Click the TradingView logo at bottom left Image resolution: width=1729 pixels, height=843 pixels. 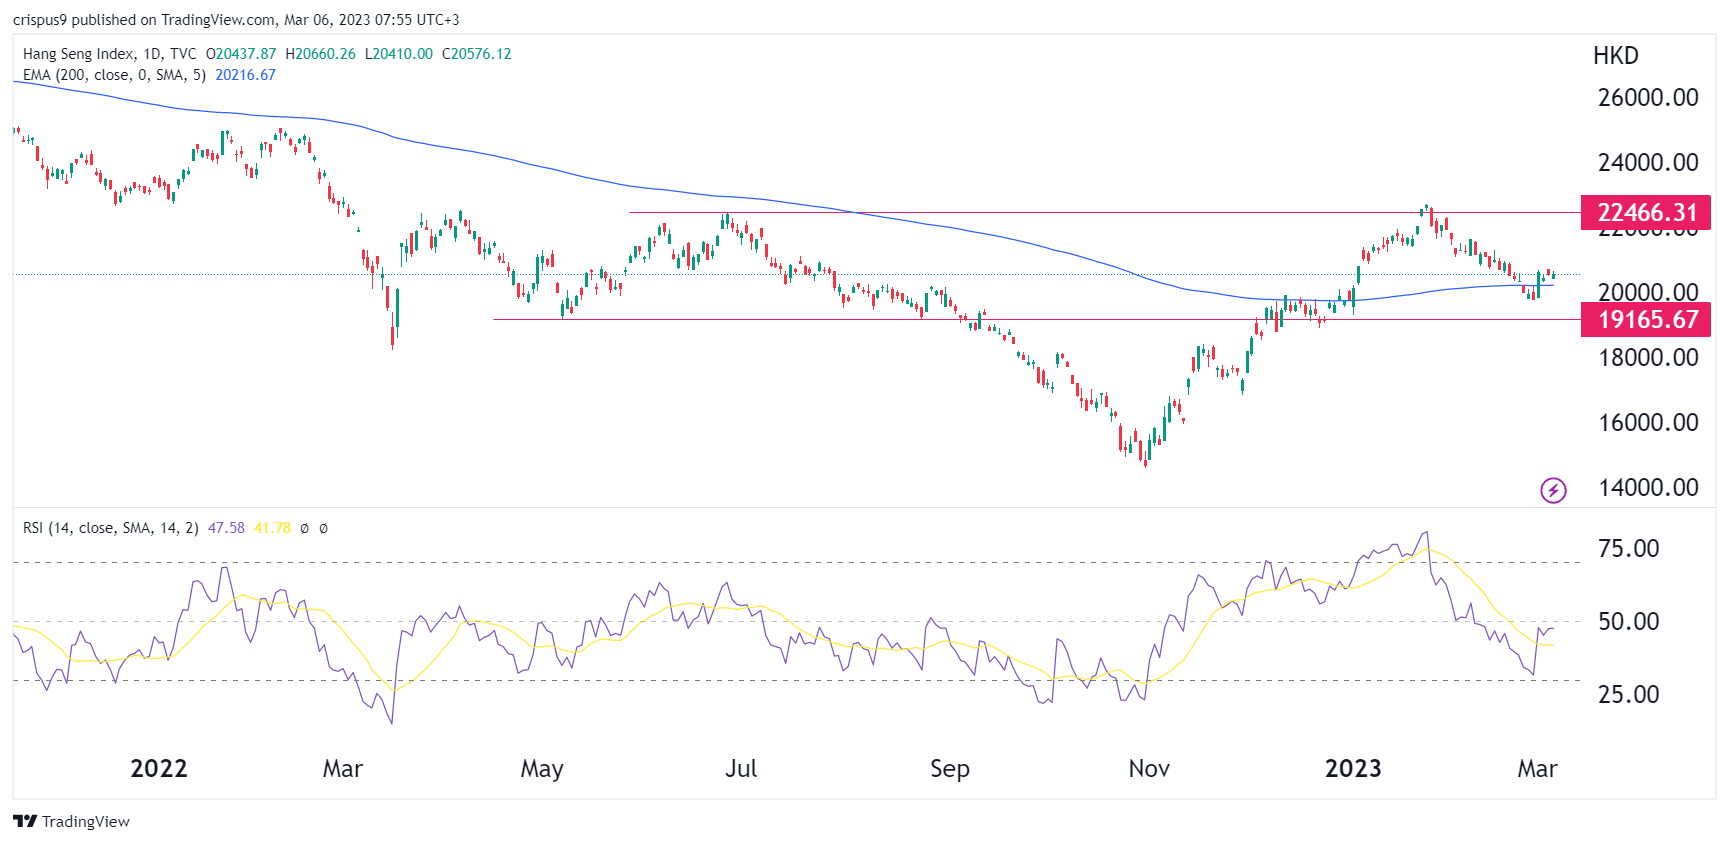click(71, 821)
